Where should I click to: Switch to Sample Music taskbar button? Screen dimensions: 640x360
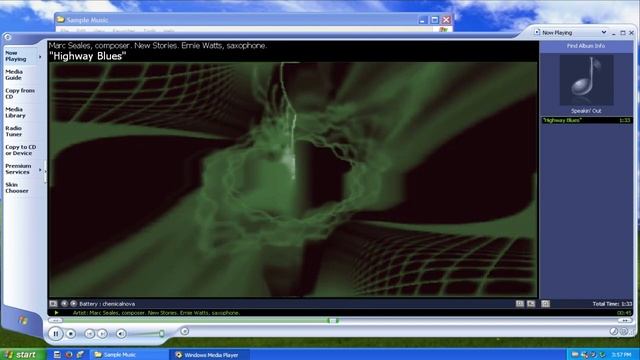129,355
